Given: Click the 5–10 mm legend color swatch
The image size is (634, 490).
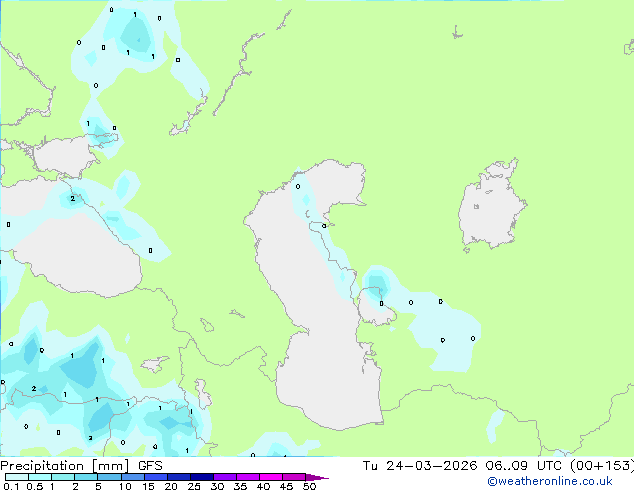Looking at the screenshot, I should coord(109,477).
